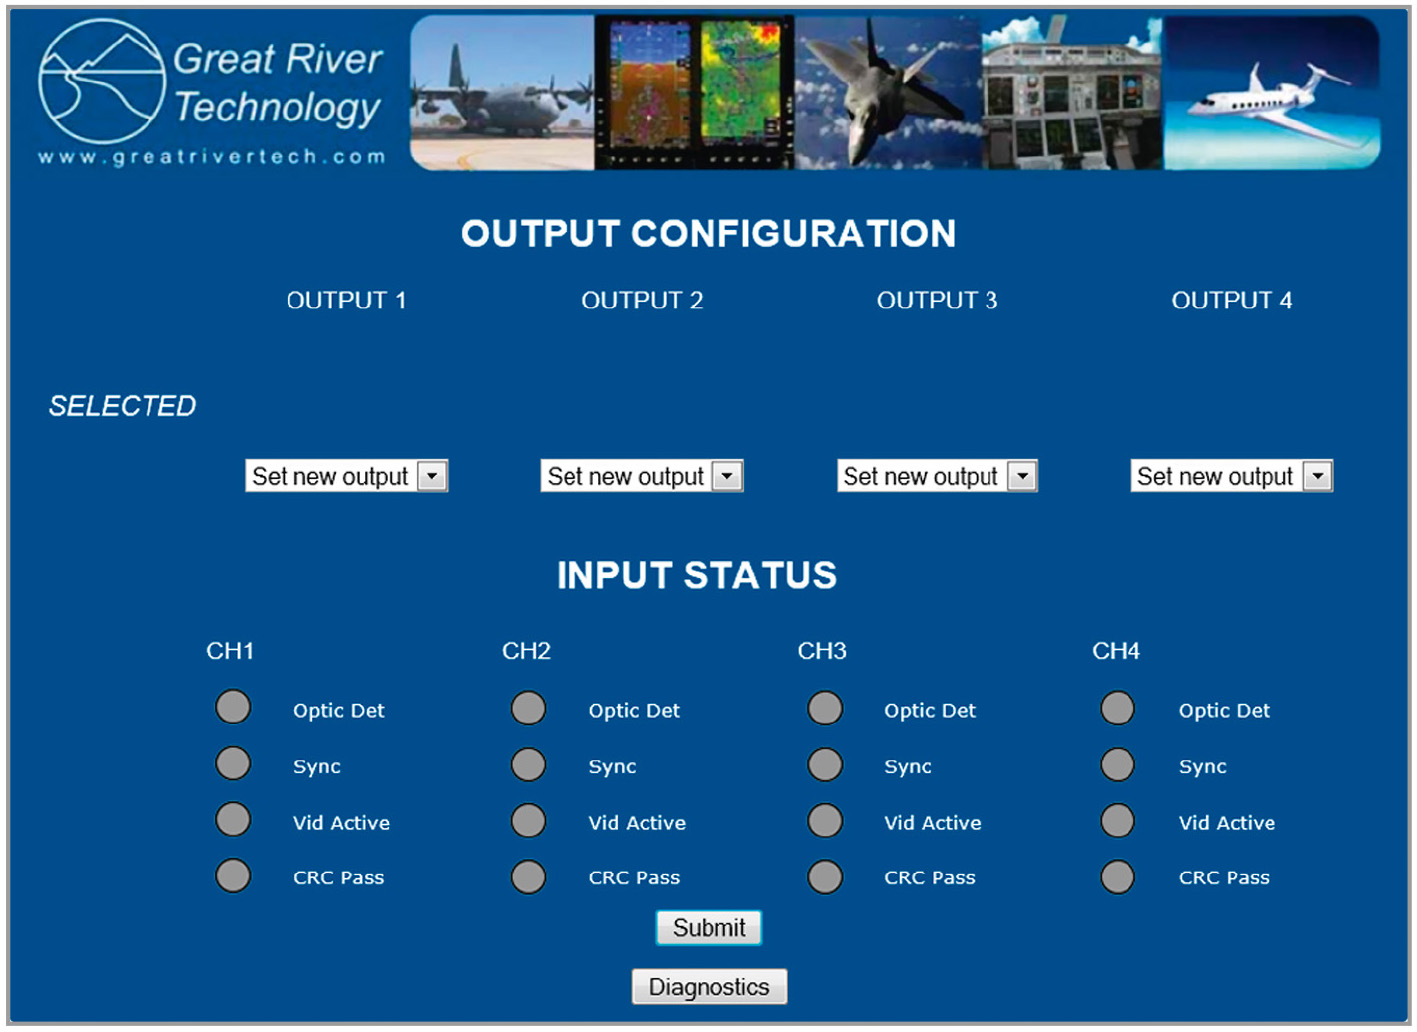1417x1032 pixels.
Task: Click the CH4 Optic Det status indicator
Action: 1118,708
